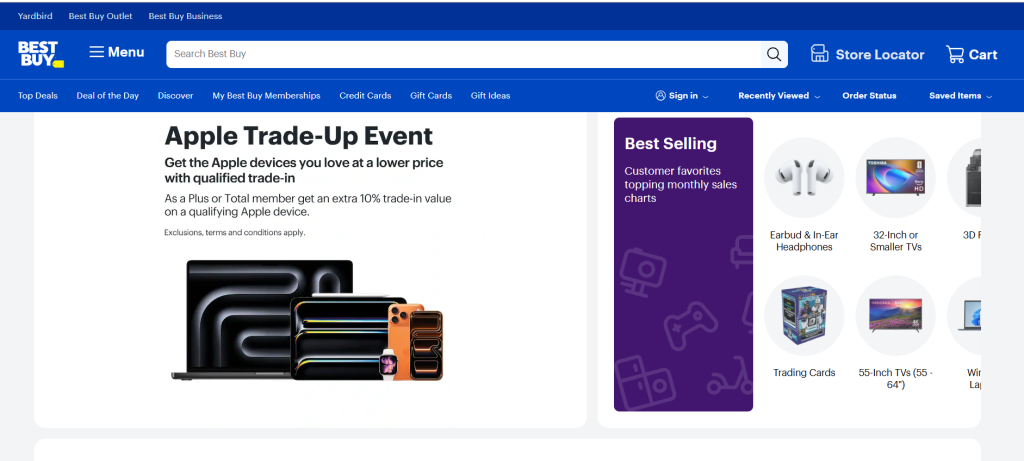
Task: Click the Apple devices promo image
Action: click(307, 320)
